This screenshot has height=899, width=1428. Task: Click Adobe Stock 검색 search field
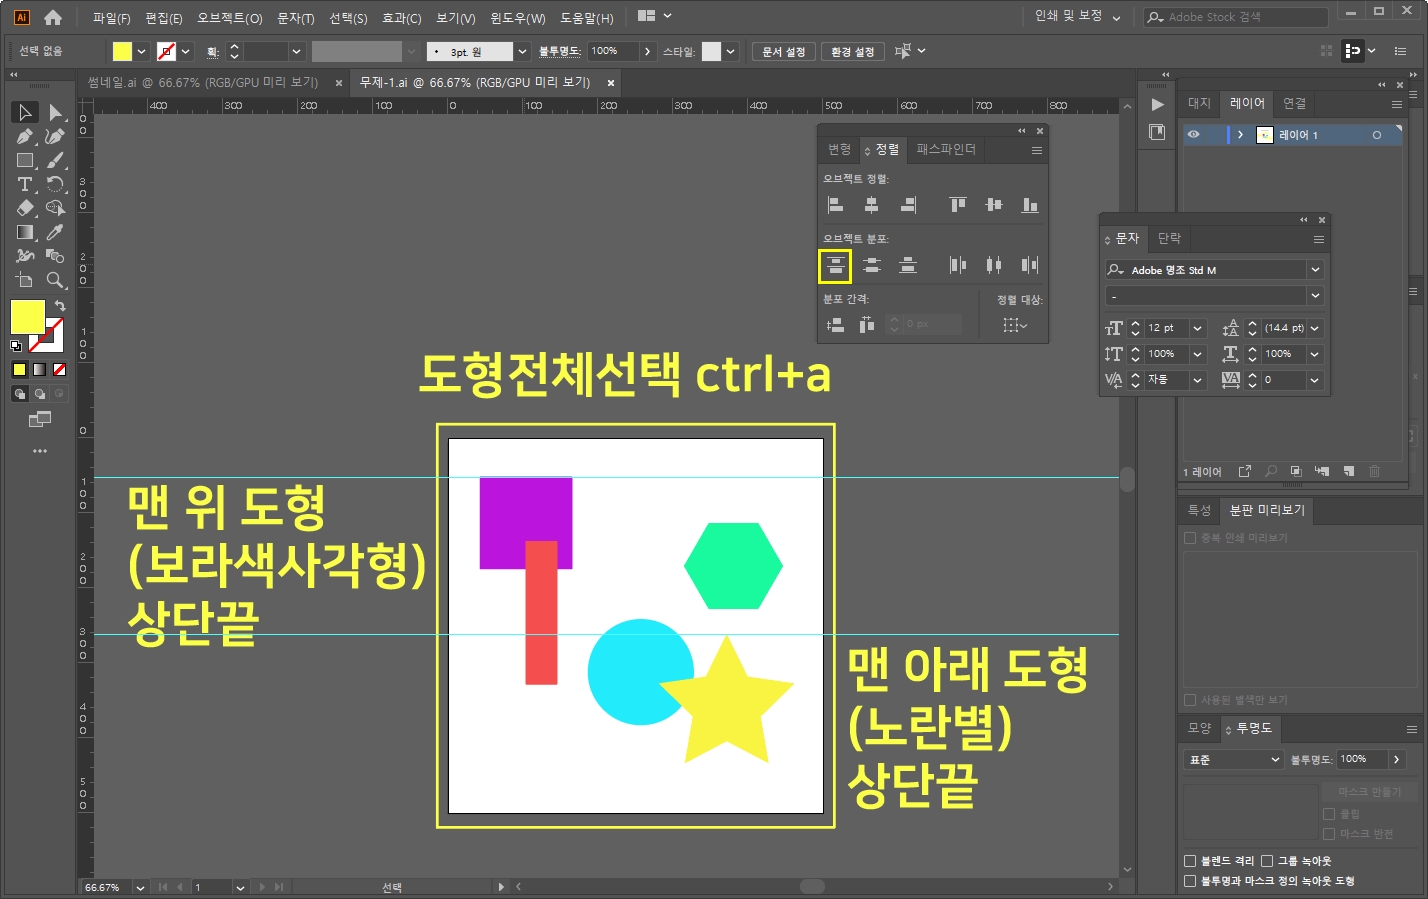(1237, 17)
